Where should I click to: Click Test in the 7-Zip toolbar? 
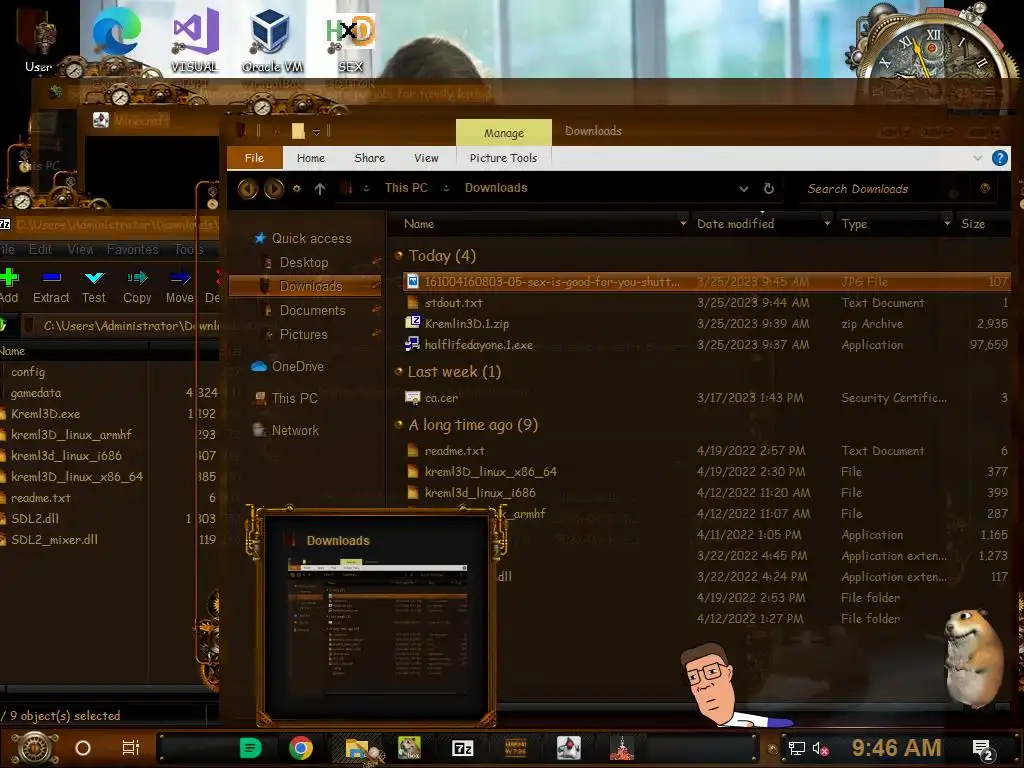94,286
